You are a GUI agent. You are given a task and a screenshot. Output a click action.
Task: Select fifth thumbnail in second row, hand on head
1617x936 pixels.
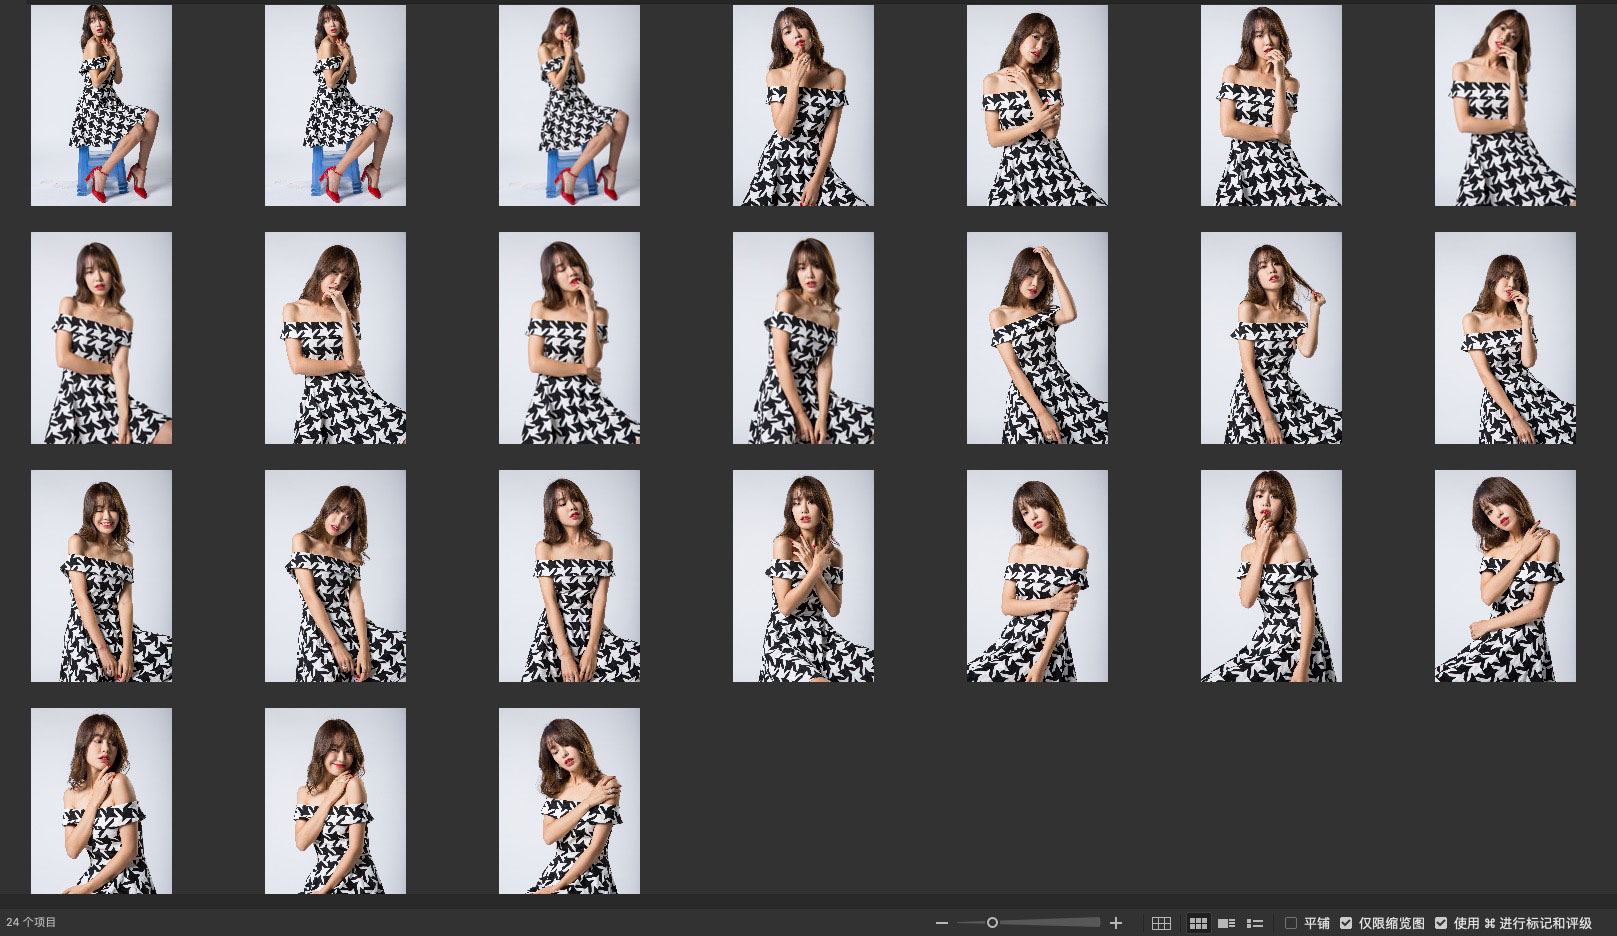pyautogui.click(x=1037, y=338)
